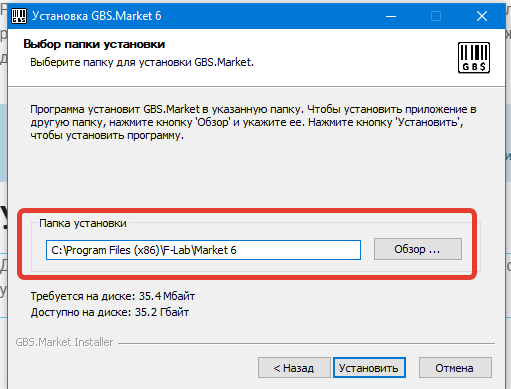Click the heading Выбор папки установки

[94, 44]
